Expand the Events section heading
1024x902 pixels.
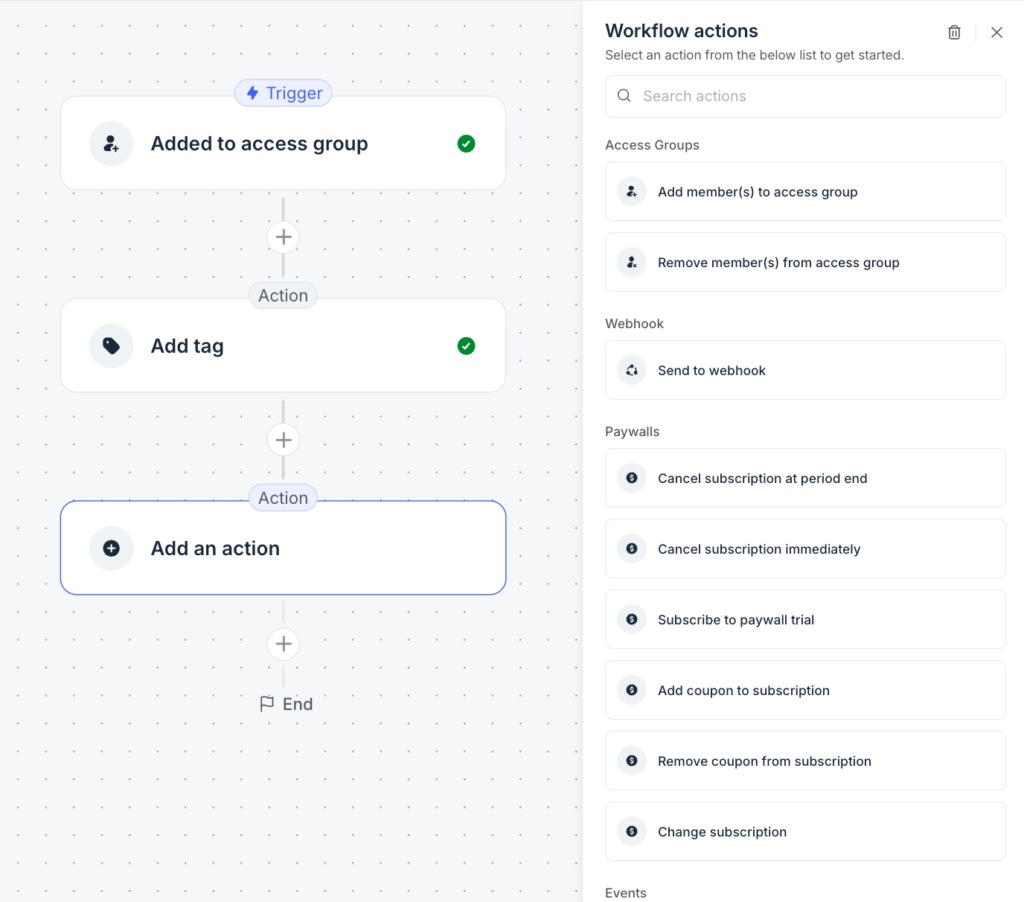[x=625, y=892]
